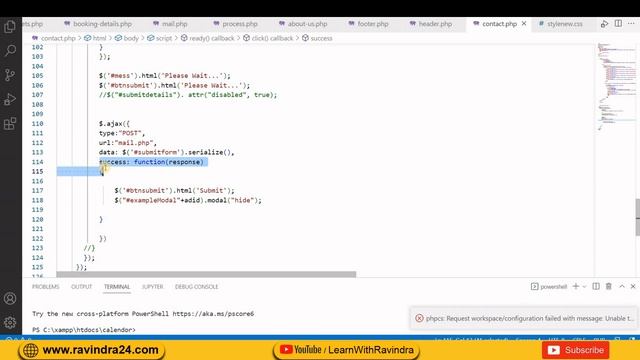The width and height of the screenshot is (640, 360).
Task: Open the PROBLEMS panel tab
Action: [46, 287]
